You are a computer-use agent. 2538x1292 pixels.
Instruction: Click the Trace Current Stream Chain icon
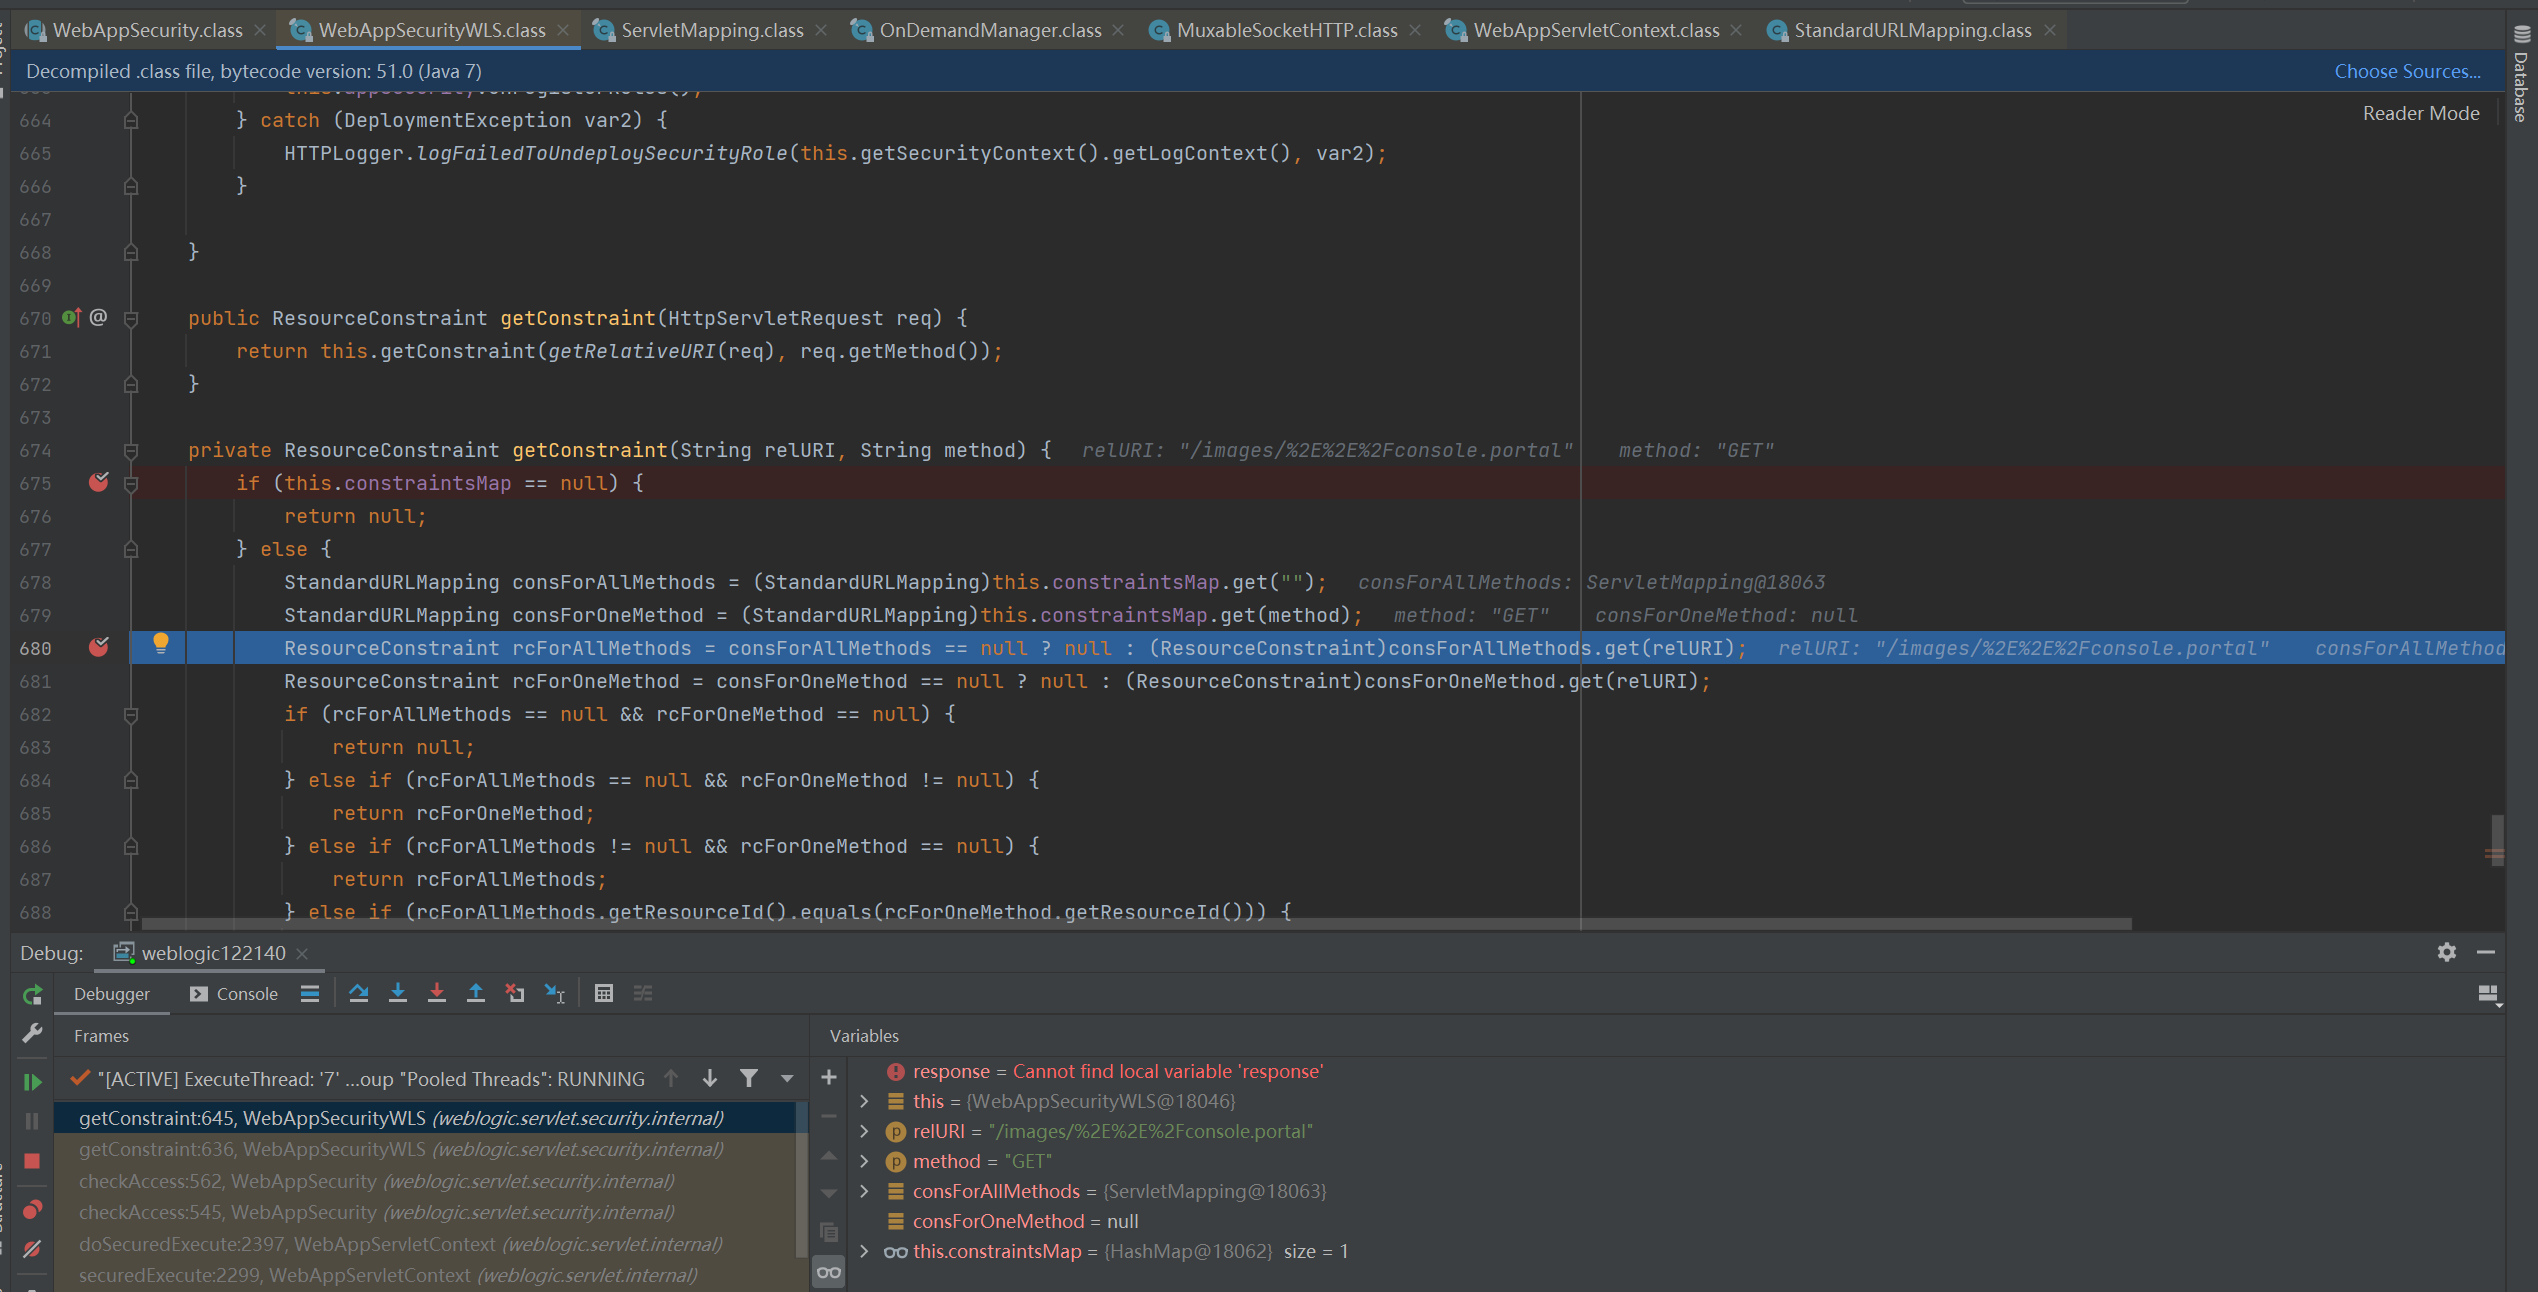pos(643,993)
